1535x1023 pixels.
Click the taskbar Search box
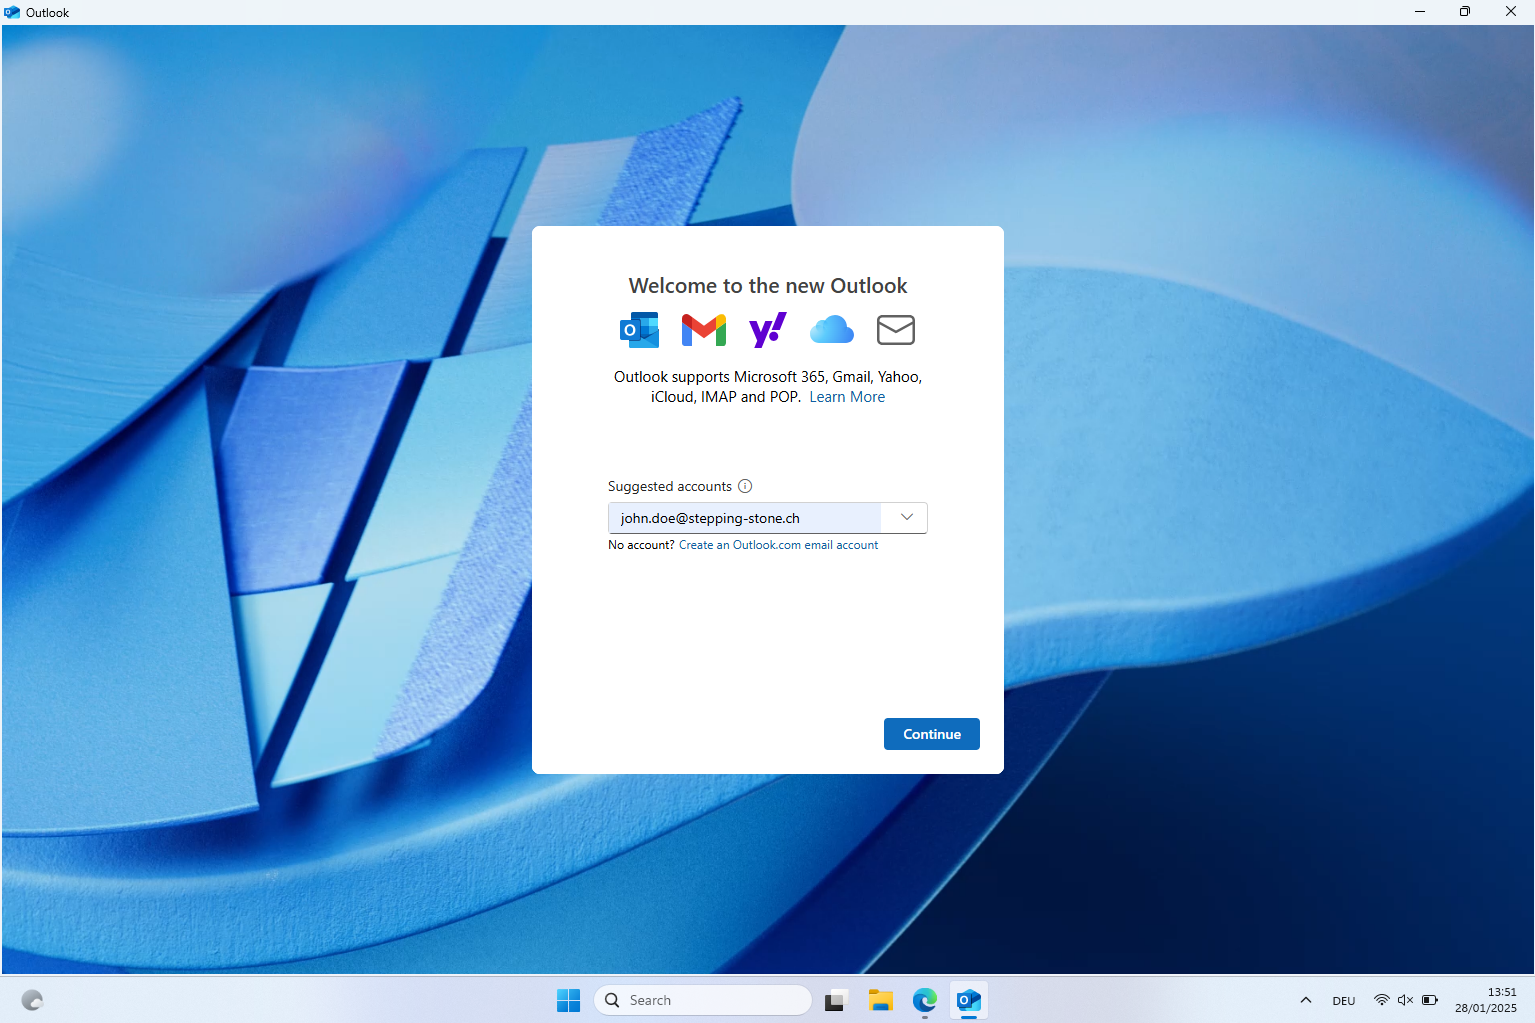click(x=703, y=1000)
